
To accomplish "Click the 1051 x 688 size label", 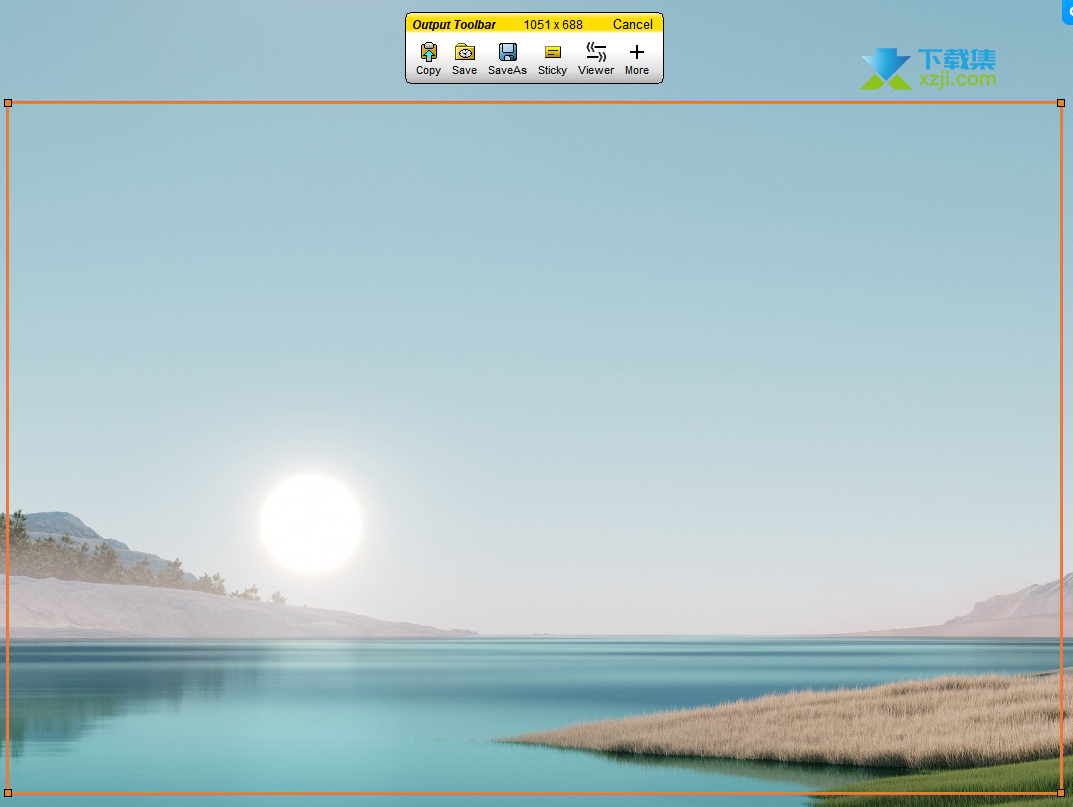I will tap(553, 25).
